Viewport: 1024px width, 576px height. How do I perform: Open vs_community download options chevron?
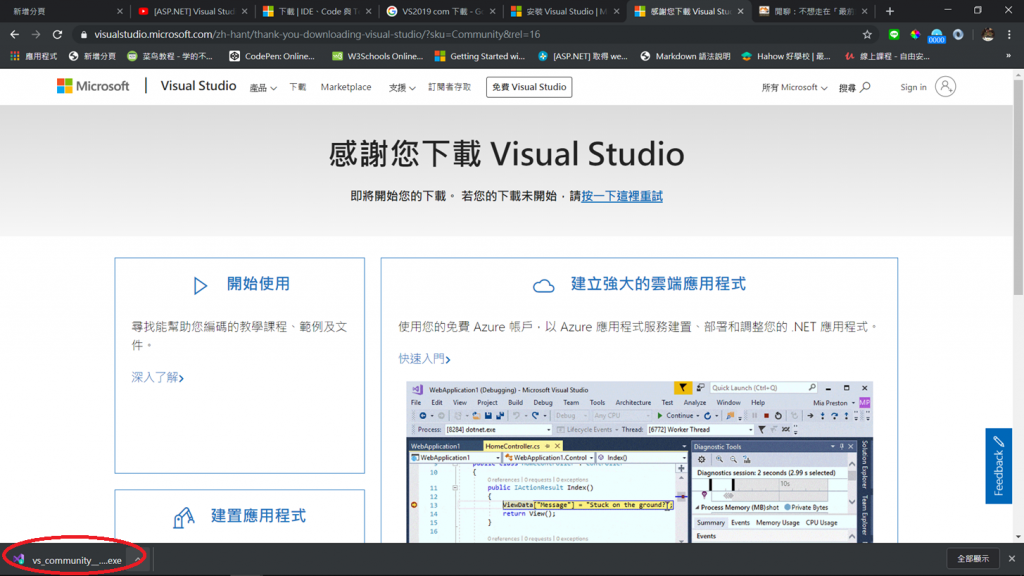click(x=138, y=560)
